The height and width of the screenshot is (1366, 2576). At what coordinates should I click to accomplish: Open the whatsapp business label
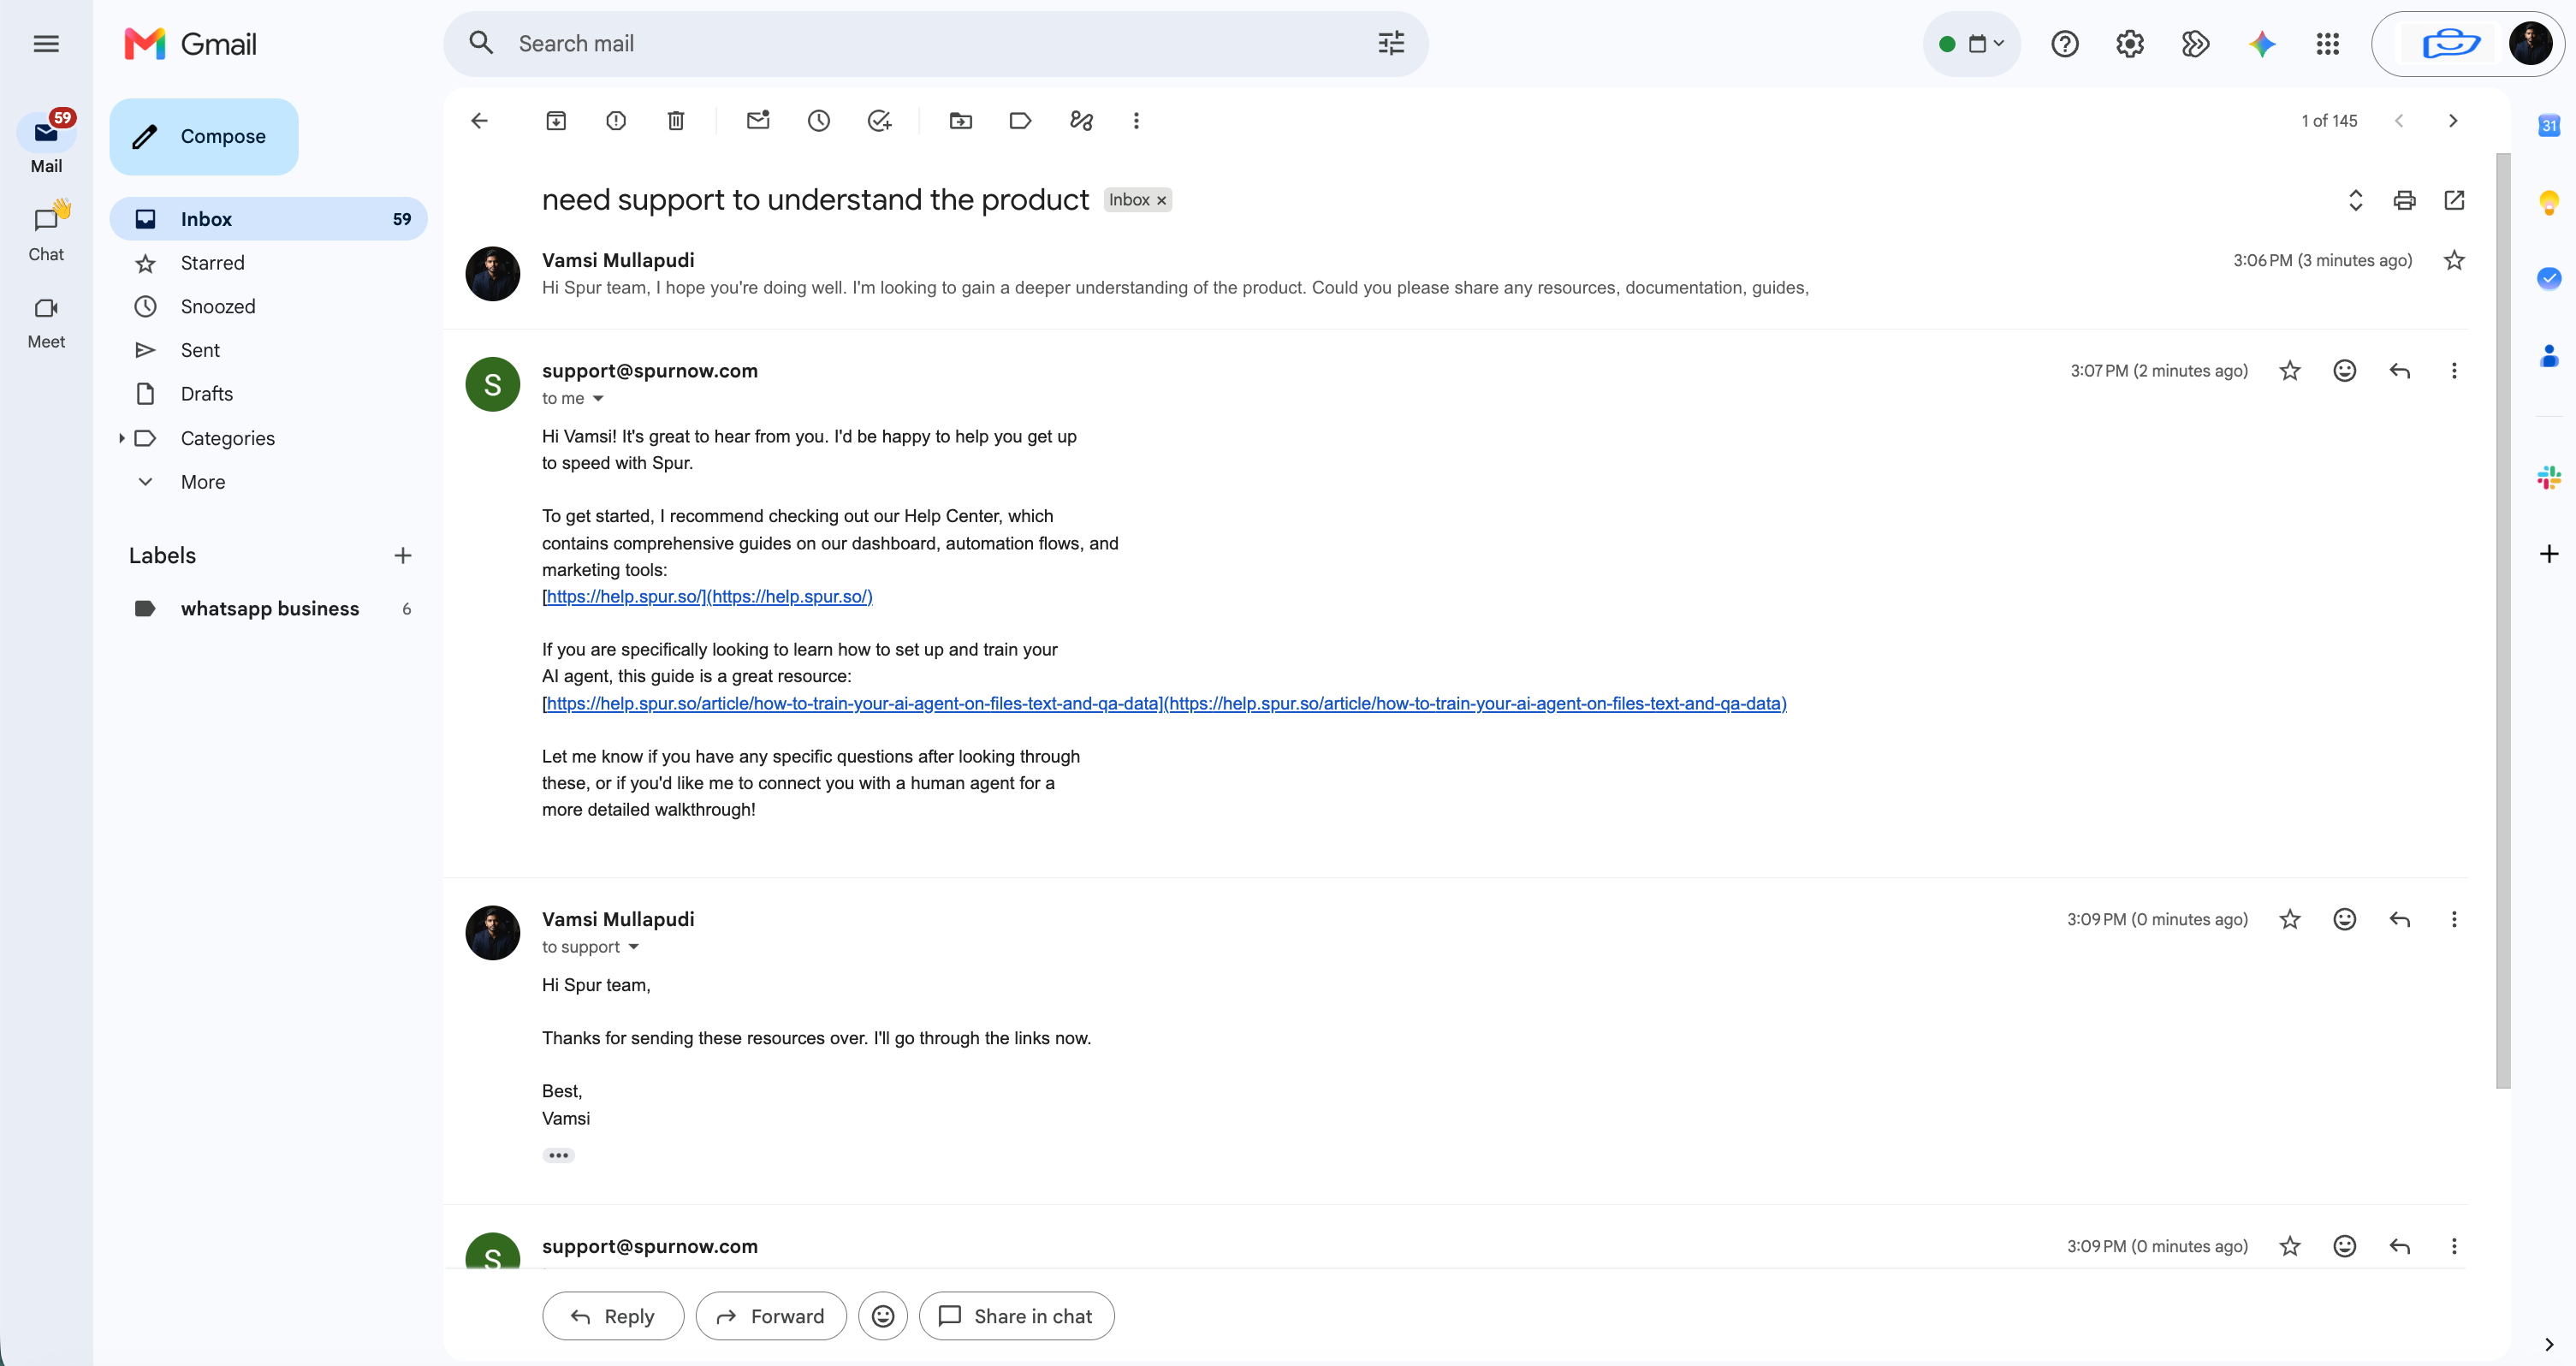(x=269, y=609)
